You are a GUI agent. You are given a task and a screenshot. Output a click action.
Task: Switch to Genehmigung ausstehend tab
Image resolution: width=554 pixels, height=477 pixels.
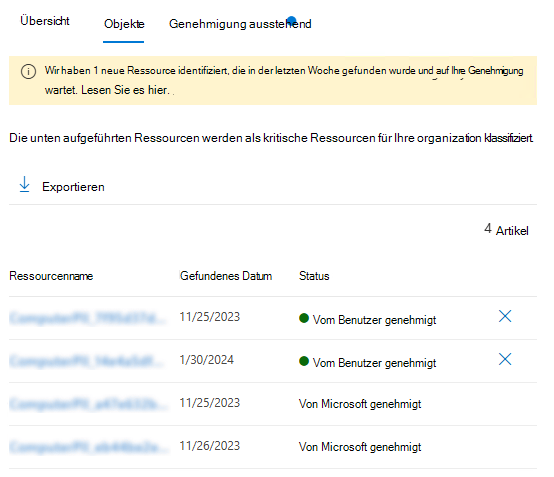[x=240, y=24]
